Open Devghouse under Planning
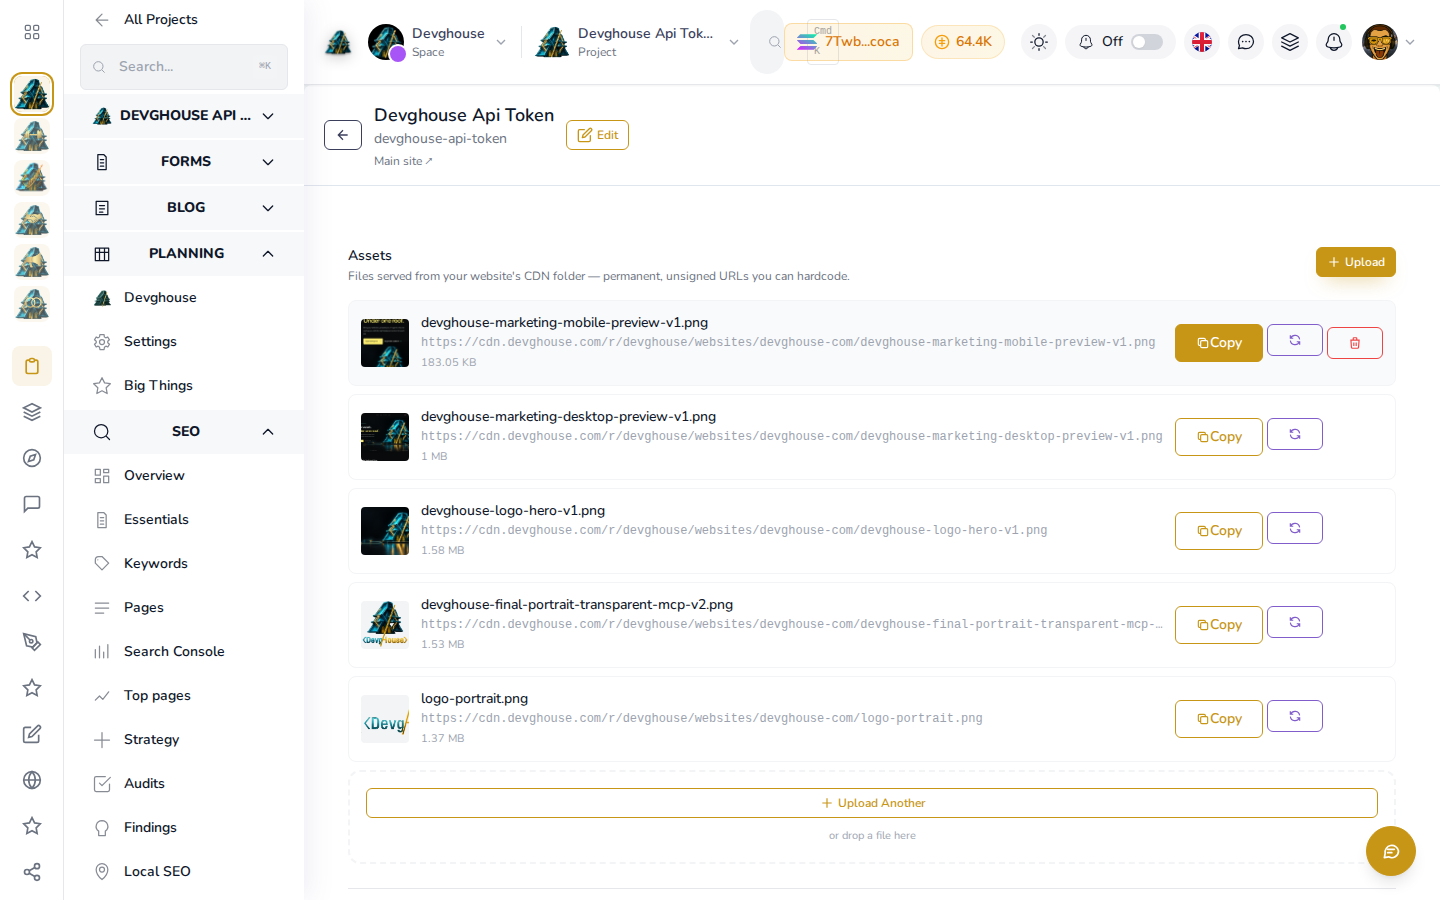 coord(184,297)
